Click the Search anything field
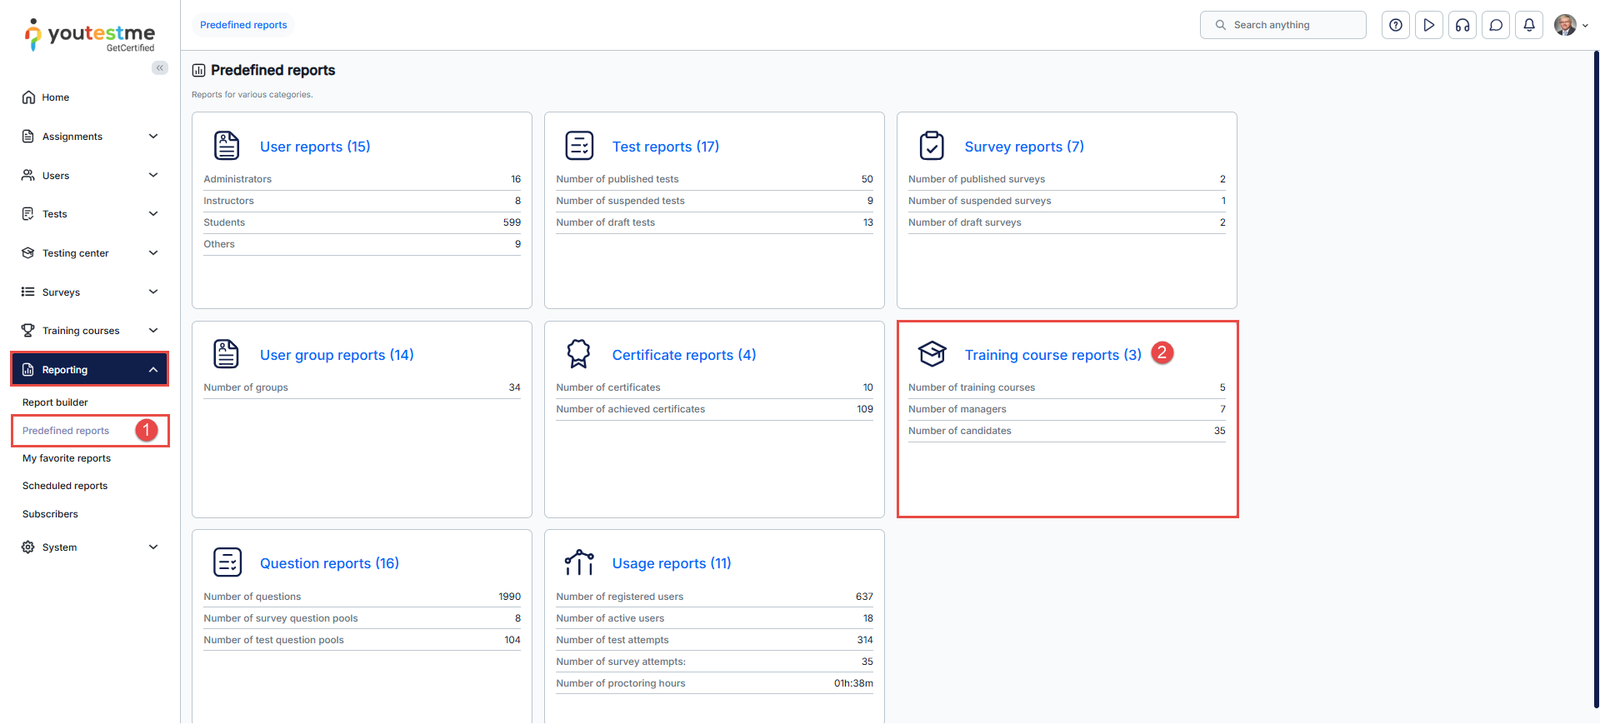 pos(1290,25)
